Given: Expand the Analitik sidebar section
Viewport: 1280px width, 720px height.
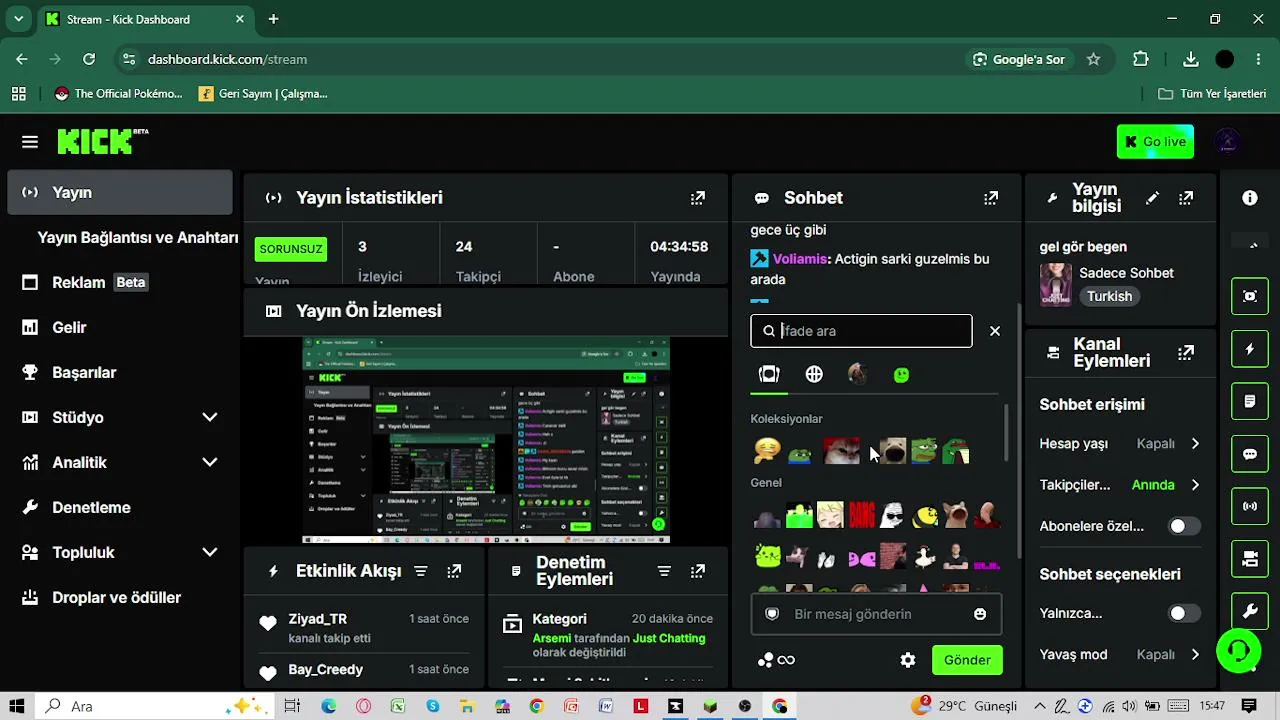Looking at the screenshot, I should [210, 462].
